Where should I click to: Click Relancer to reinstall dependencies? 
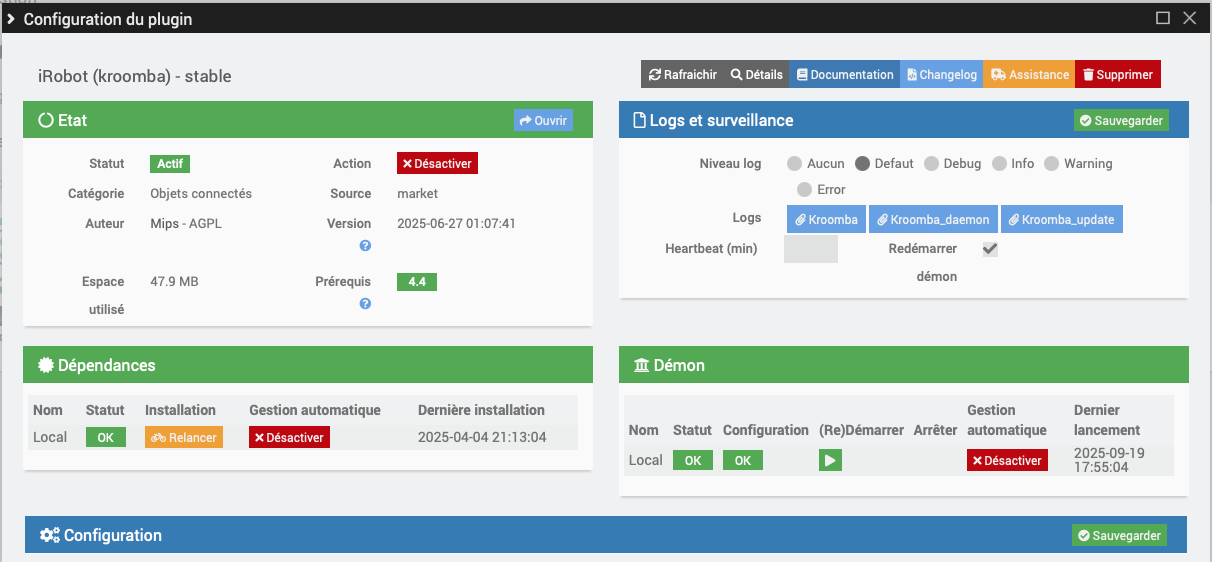pyautogui.click(x=184, y=437)
